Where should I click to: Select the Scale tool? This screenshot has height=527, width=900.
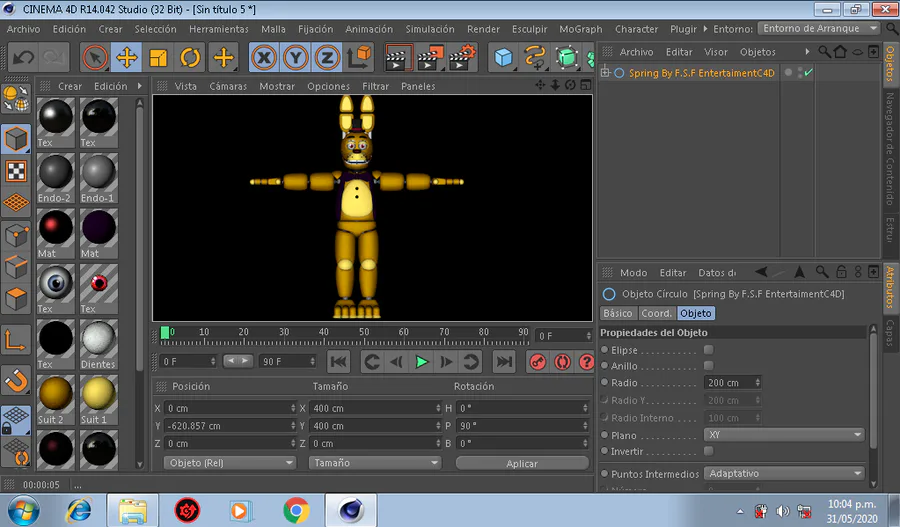point(159,58)
